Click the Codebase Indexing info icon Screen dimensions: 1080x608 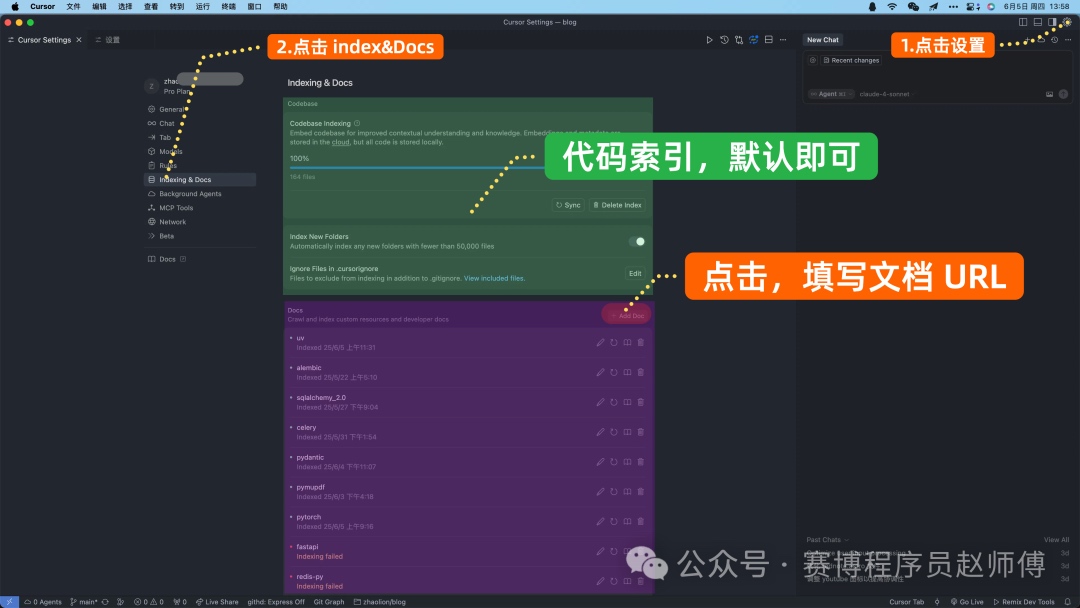click(x=357, y=123)
